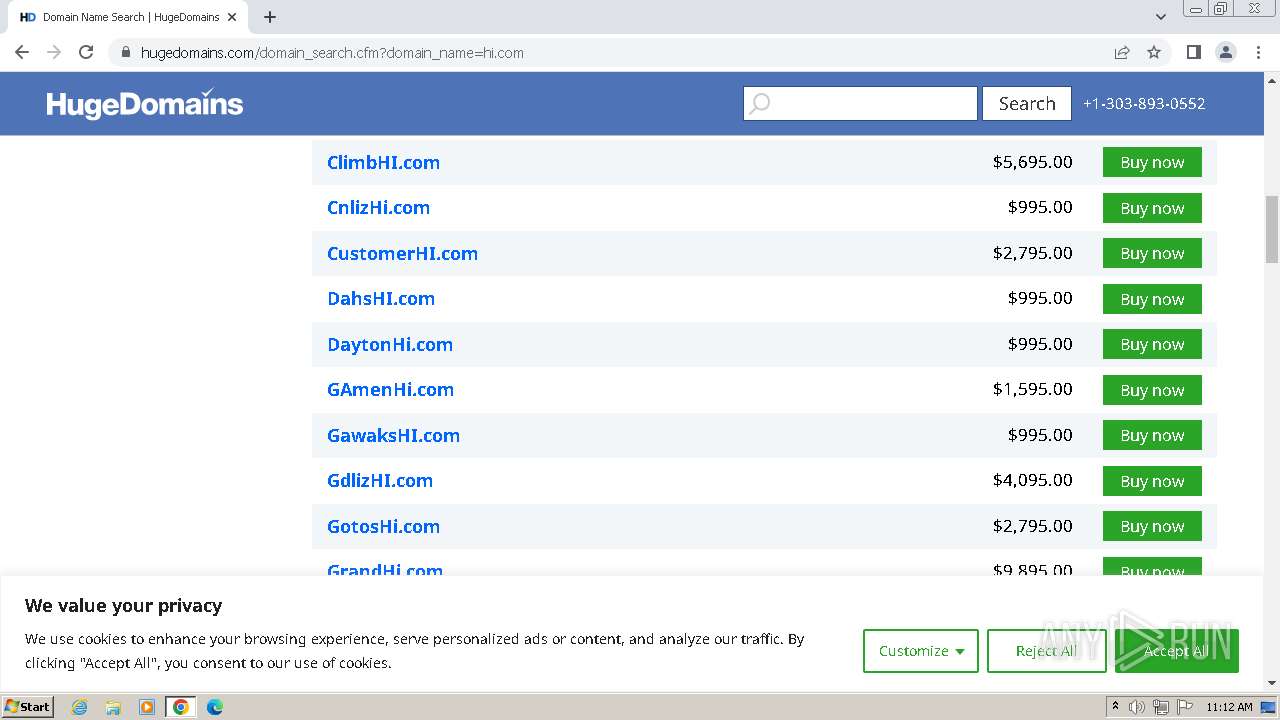Screen dimensions: 1280x720
Task: Open File Explorer from taskbar
Action: [113, 707]
